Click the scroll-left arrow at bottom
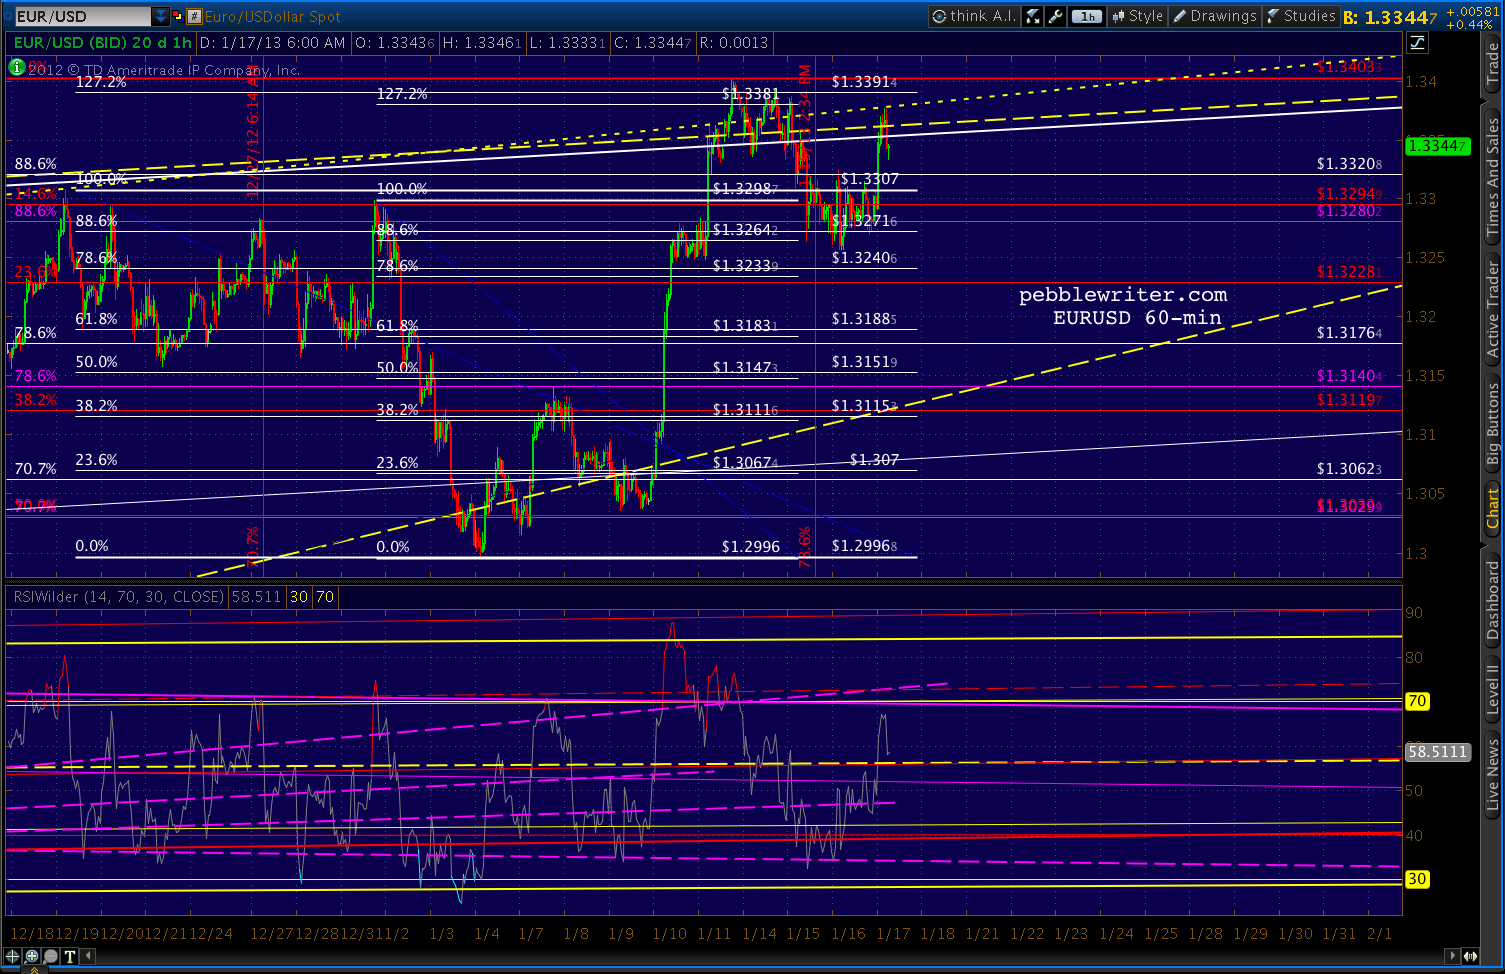The height and width of the screenshot is (974, 1505). [x=89, y=956]
